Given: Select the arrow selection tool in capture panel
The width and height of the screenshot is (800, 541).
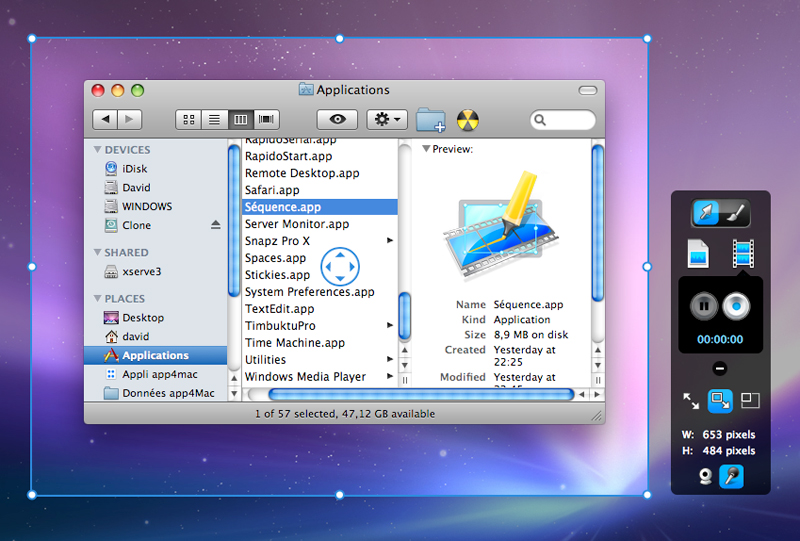Looking at the screenshot, I should 706,213.
